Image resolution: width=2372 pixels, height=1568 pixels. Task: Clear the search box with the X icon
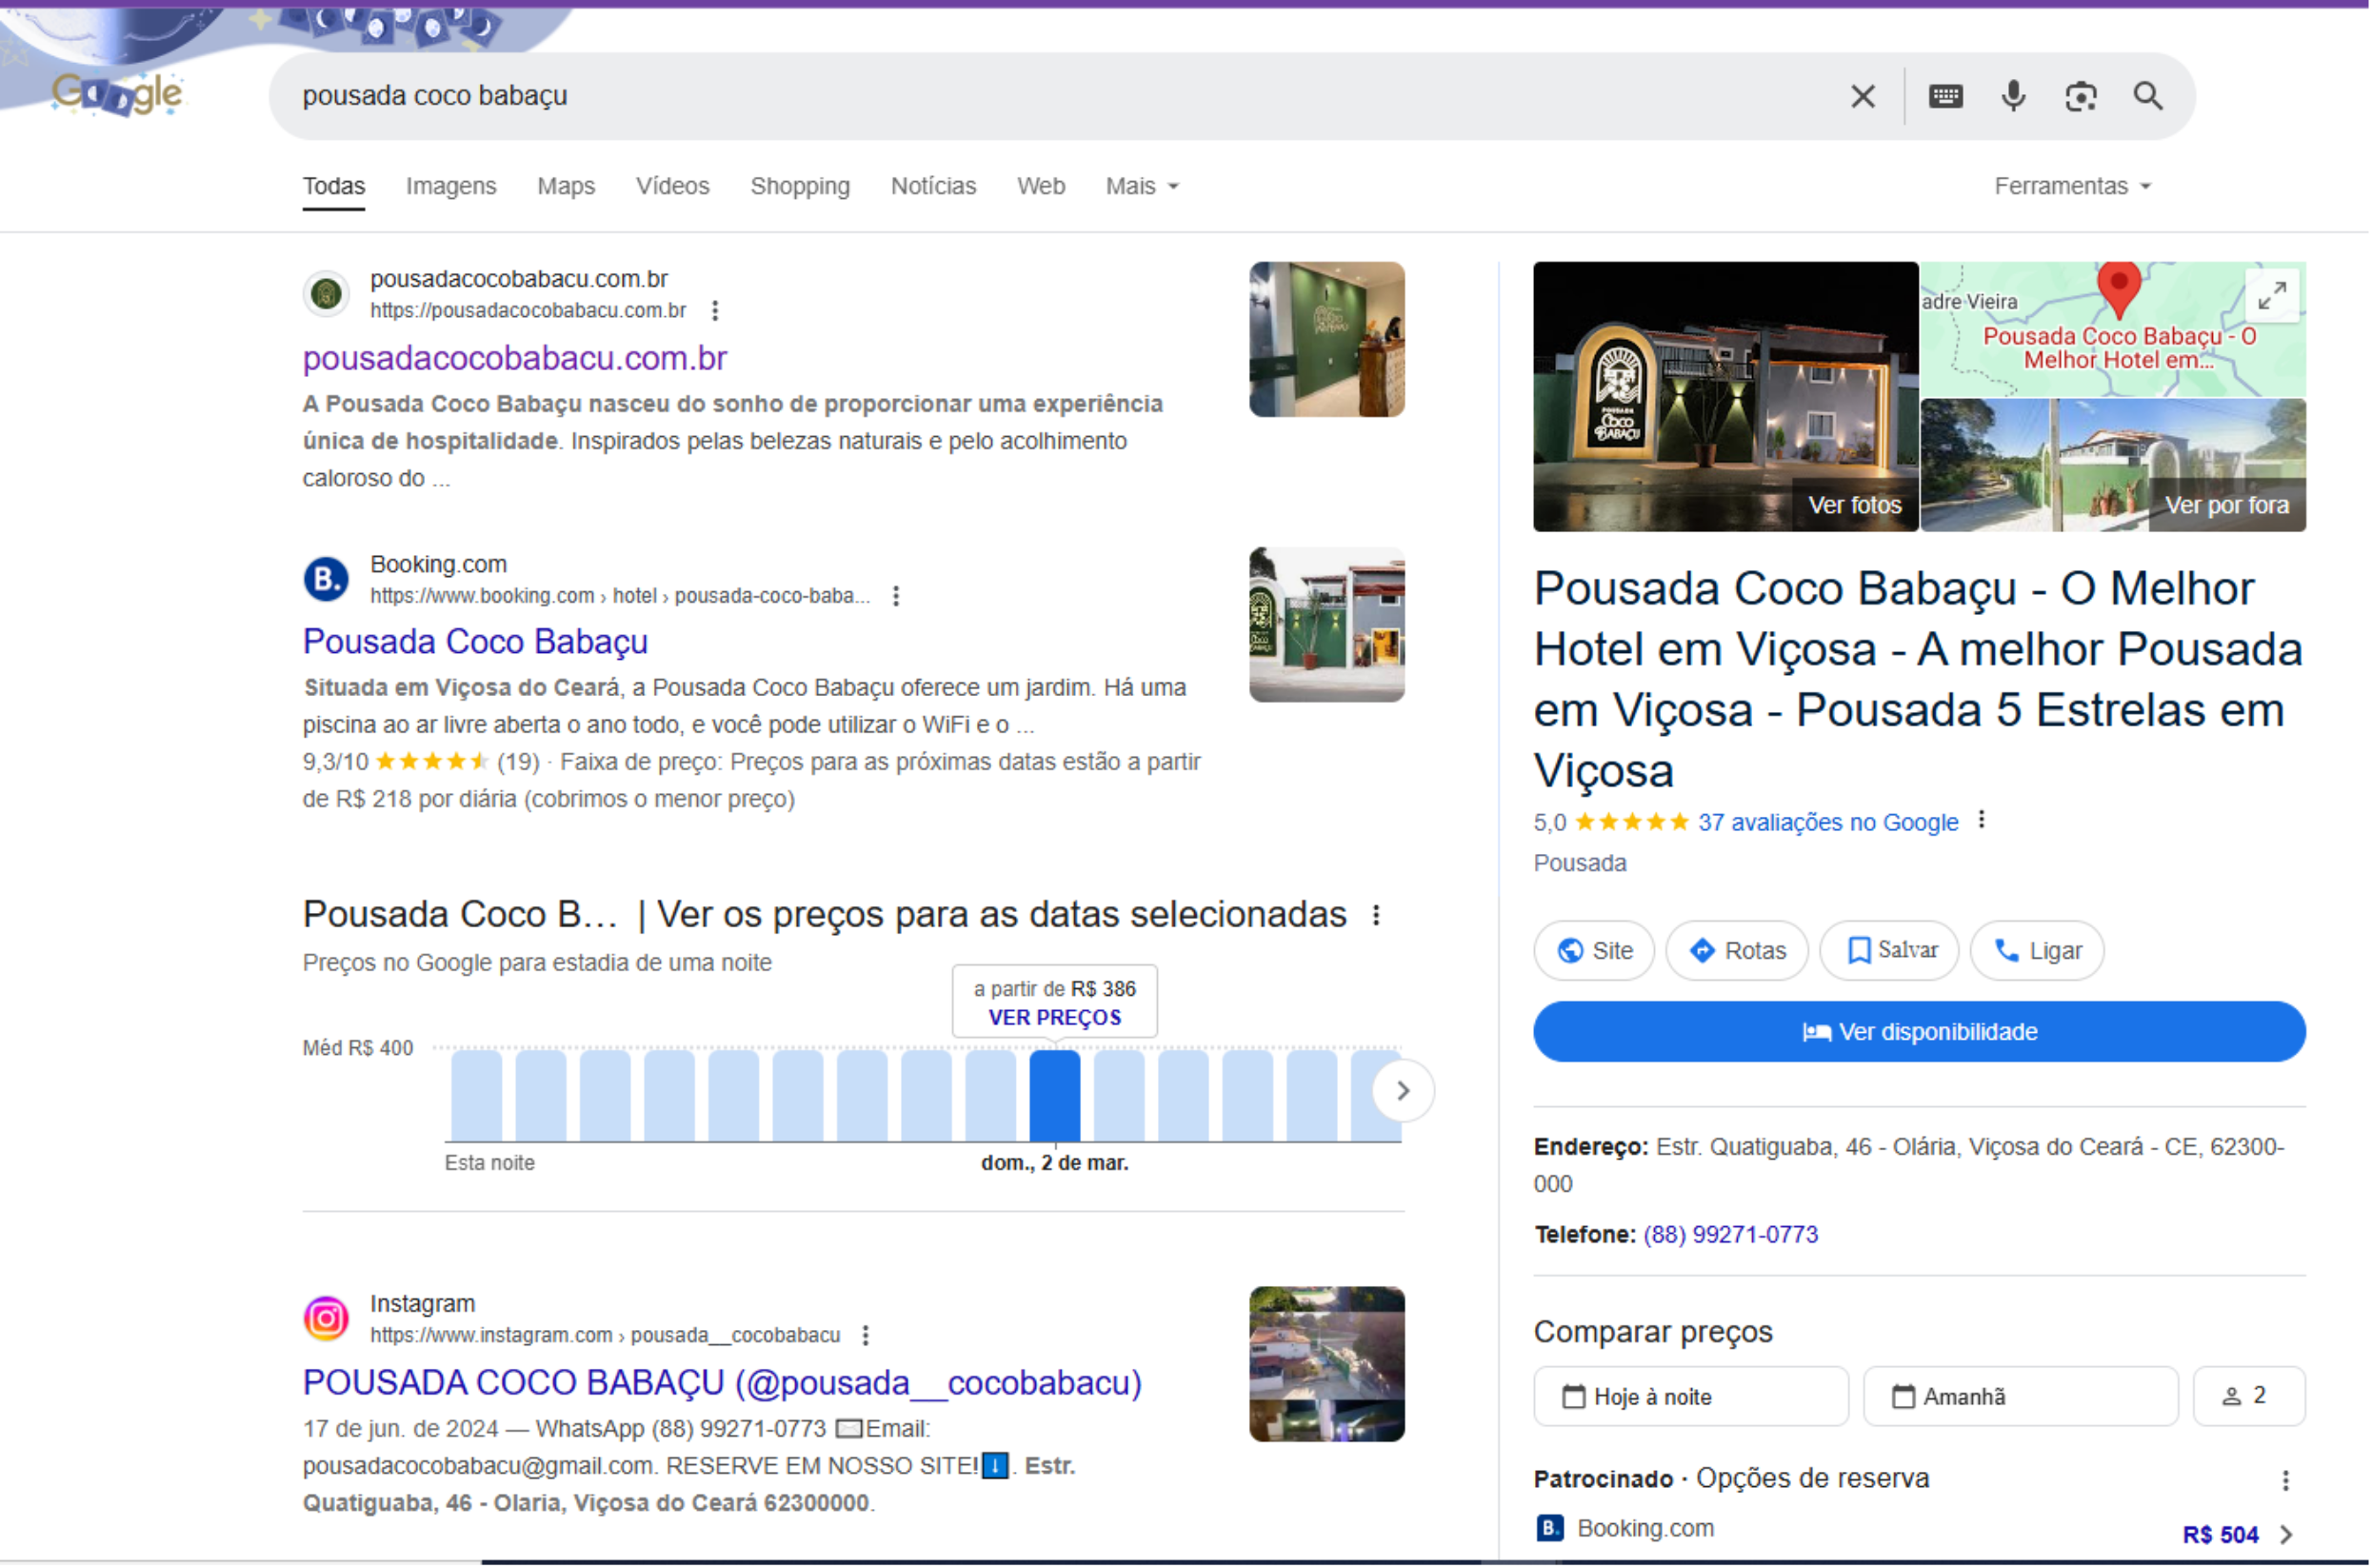tap(1862, 96)
